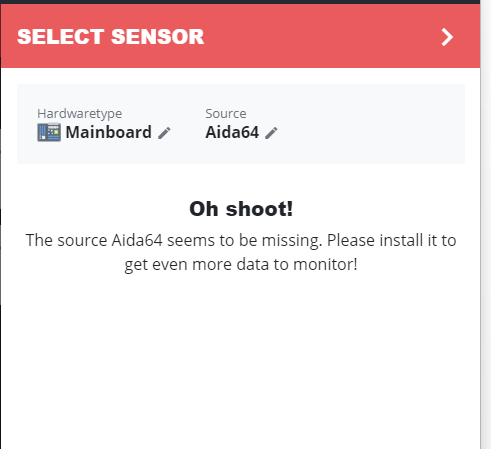Click the 'source Aida64 seems to be missing' text
The height and width of the screenshot is (449, 491).
pos(190,240)
